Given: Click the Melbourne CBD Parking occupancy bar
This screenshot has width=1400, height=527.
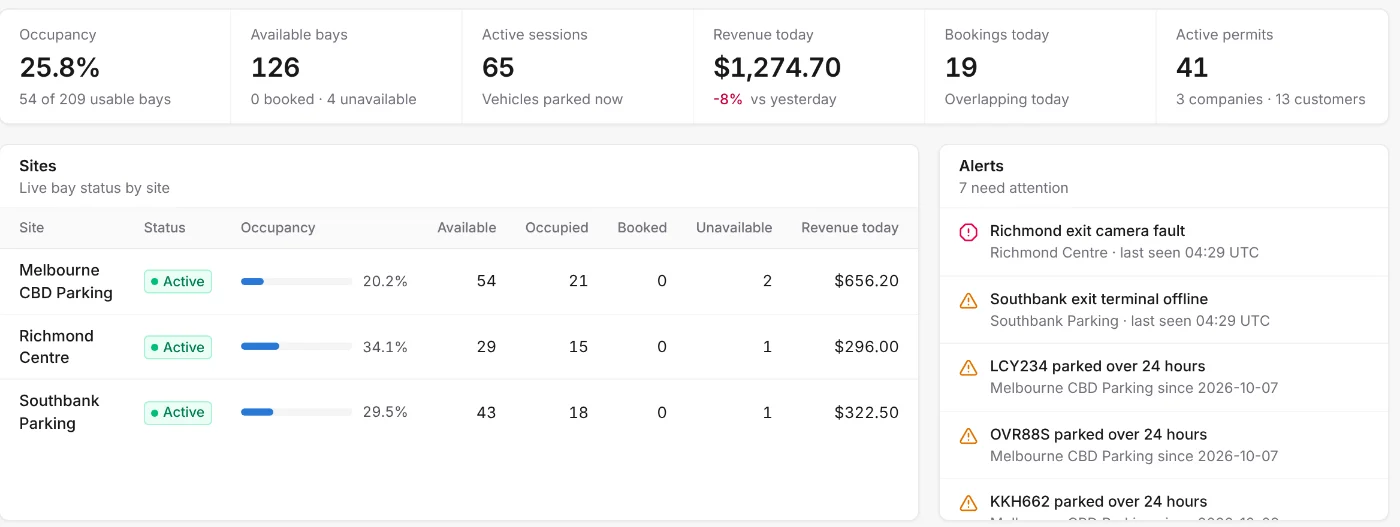Looking at the screenshot, I should [296, 282].
